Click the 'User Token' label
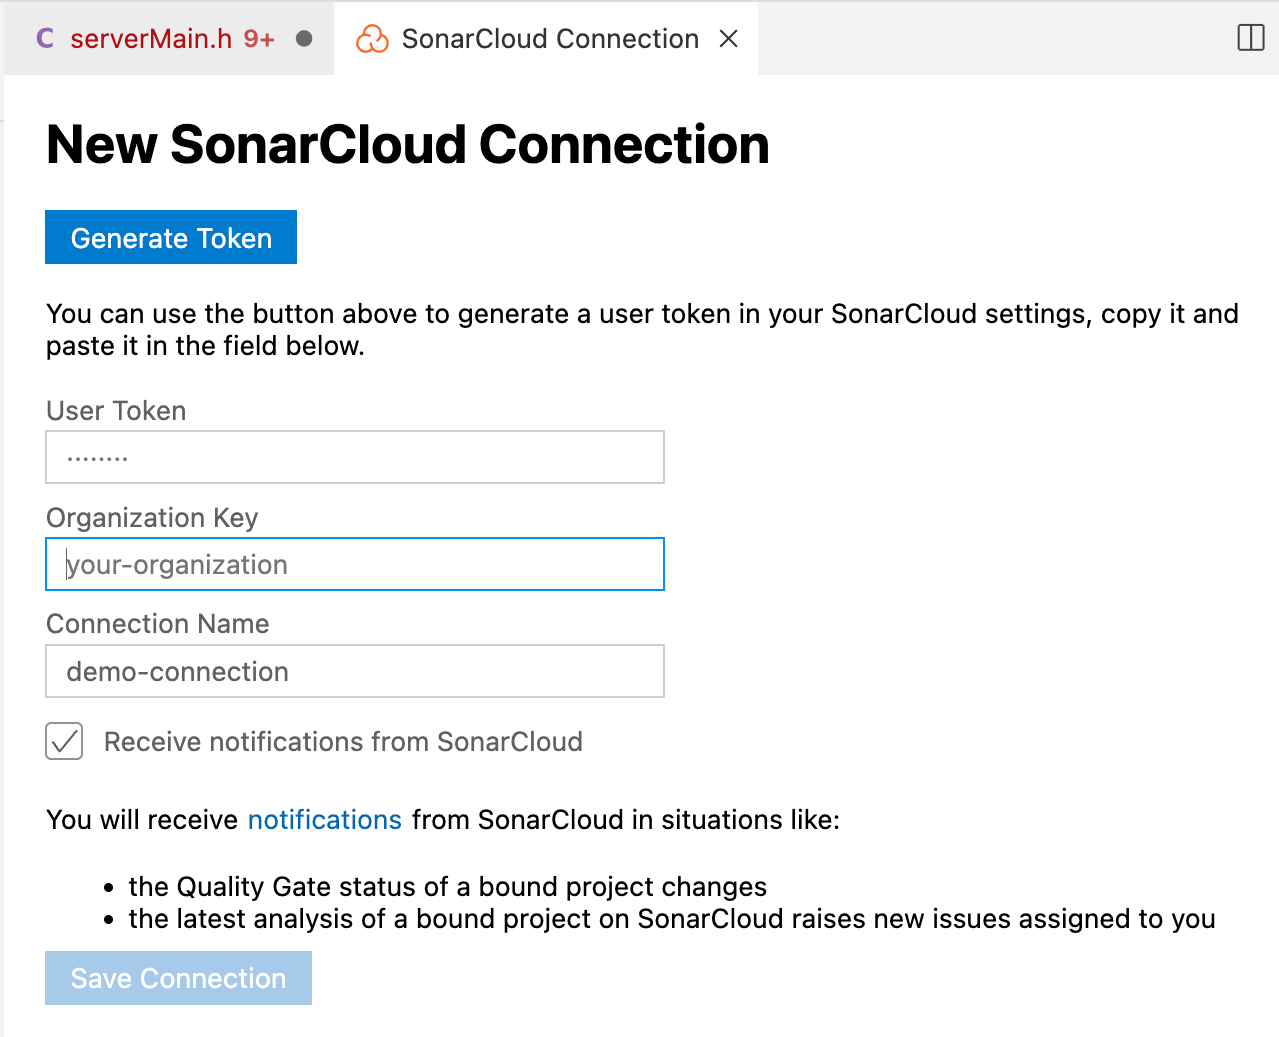 point(116,411)
